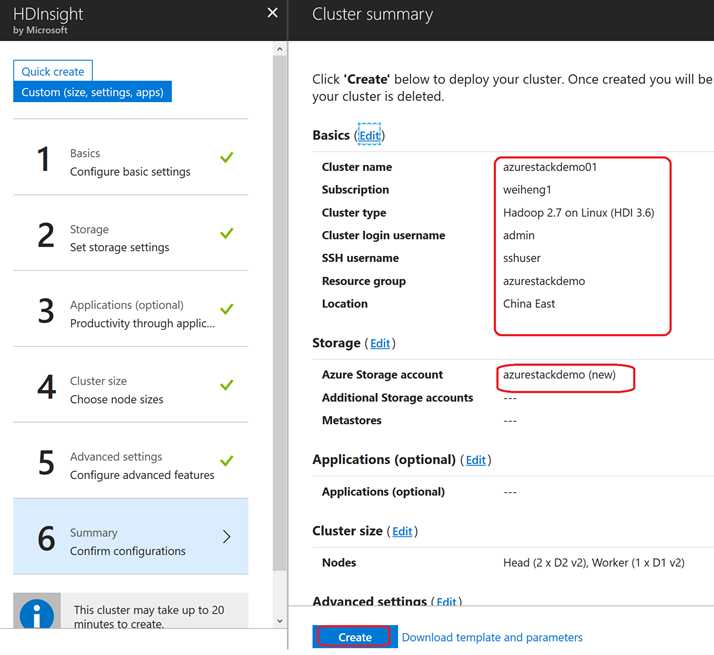Close the HDInsight blade with X
This screenshot has width=714, height=655.
(272, 13)
